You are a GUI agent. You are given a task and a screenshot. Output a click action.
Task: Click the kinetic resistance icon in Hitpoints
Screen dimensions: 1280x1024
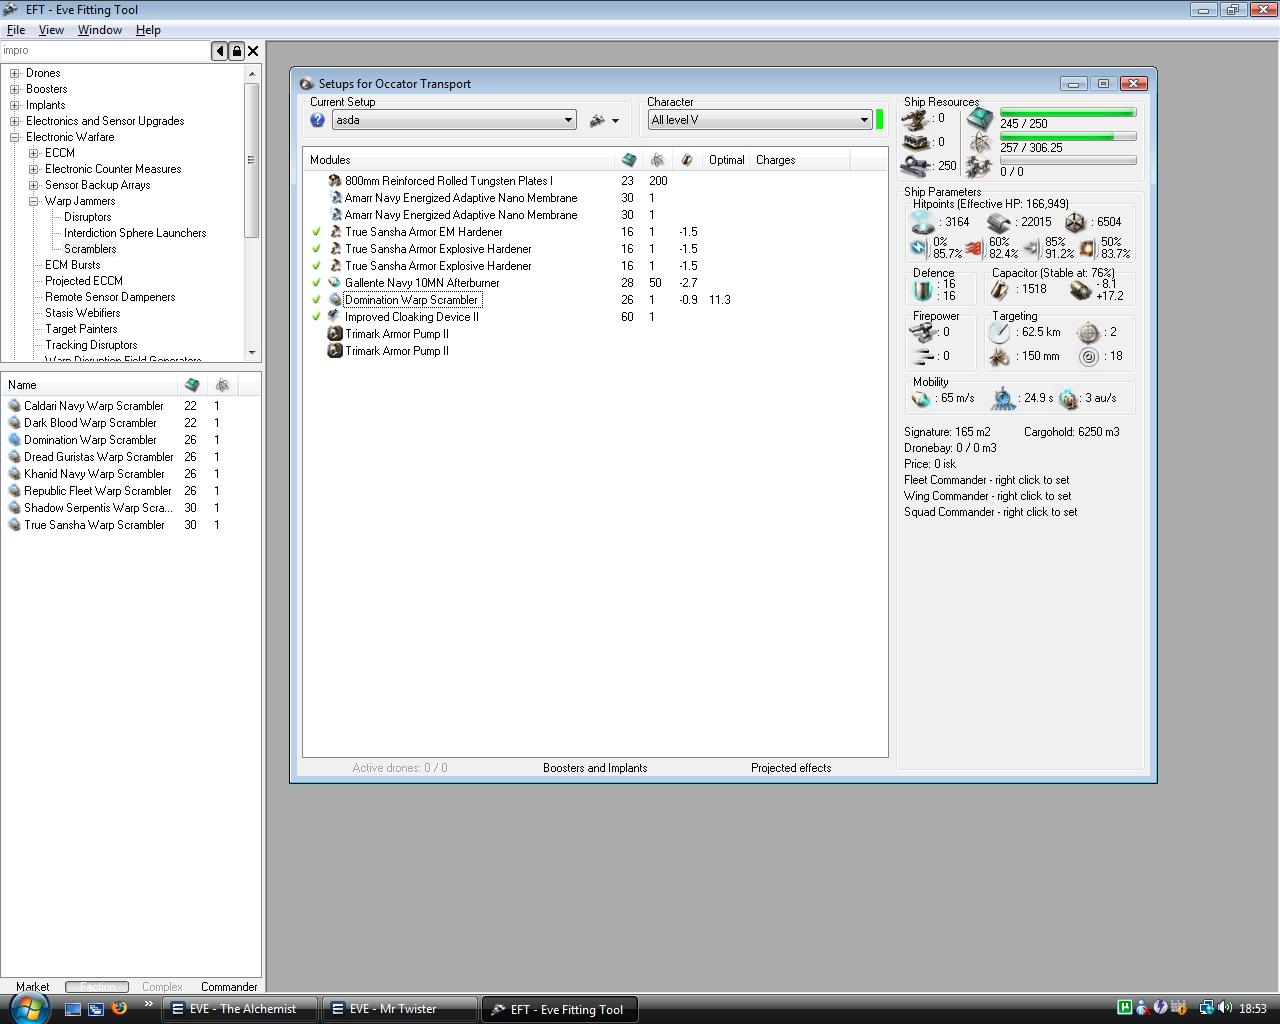(1031, 247)
